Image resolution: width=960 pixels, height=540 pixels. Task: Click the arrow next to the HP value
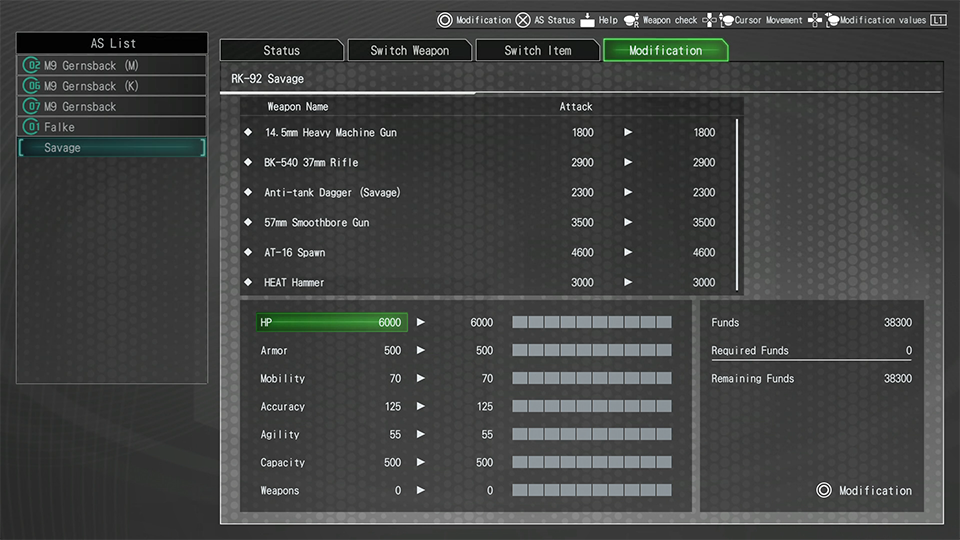[421, 322]
